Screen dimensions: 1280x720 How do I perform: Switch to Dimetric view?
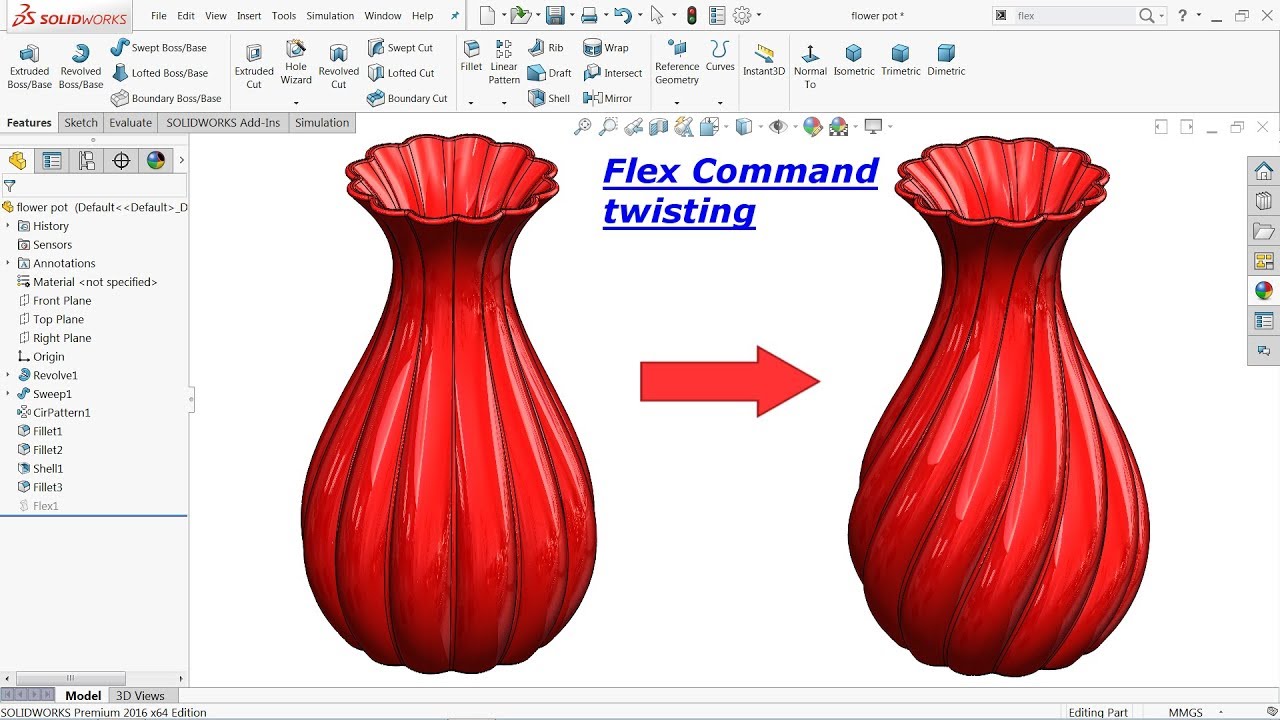coord(946,60)
